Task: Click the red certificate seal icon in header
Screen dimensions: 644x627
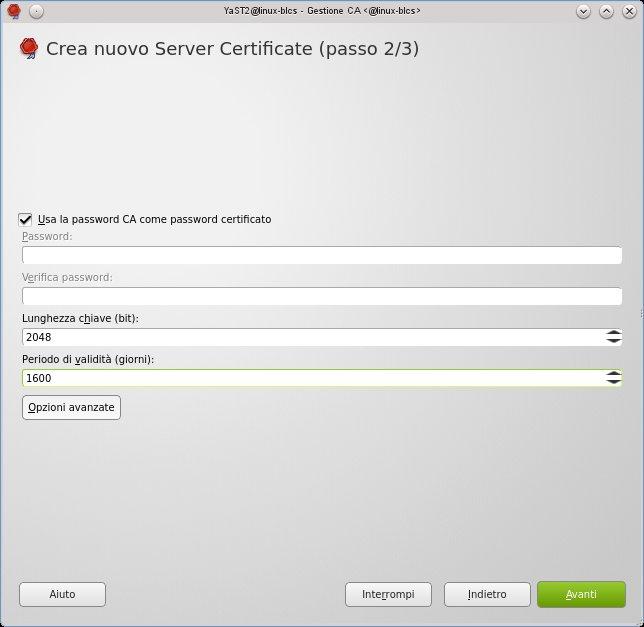Action: (29, 48)
